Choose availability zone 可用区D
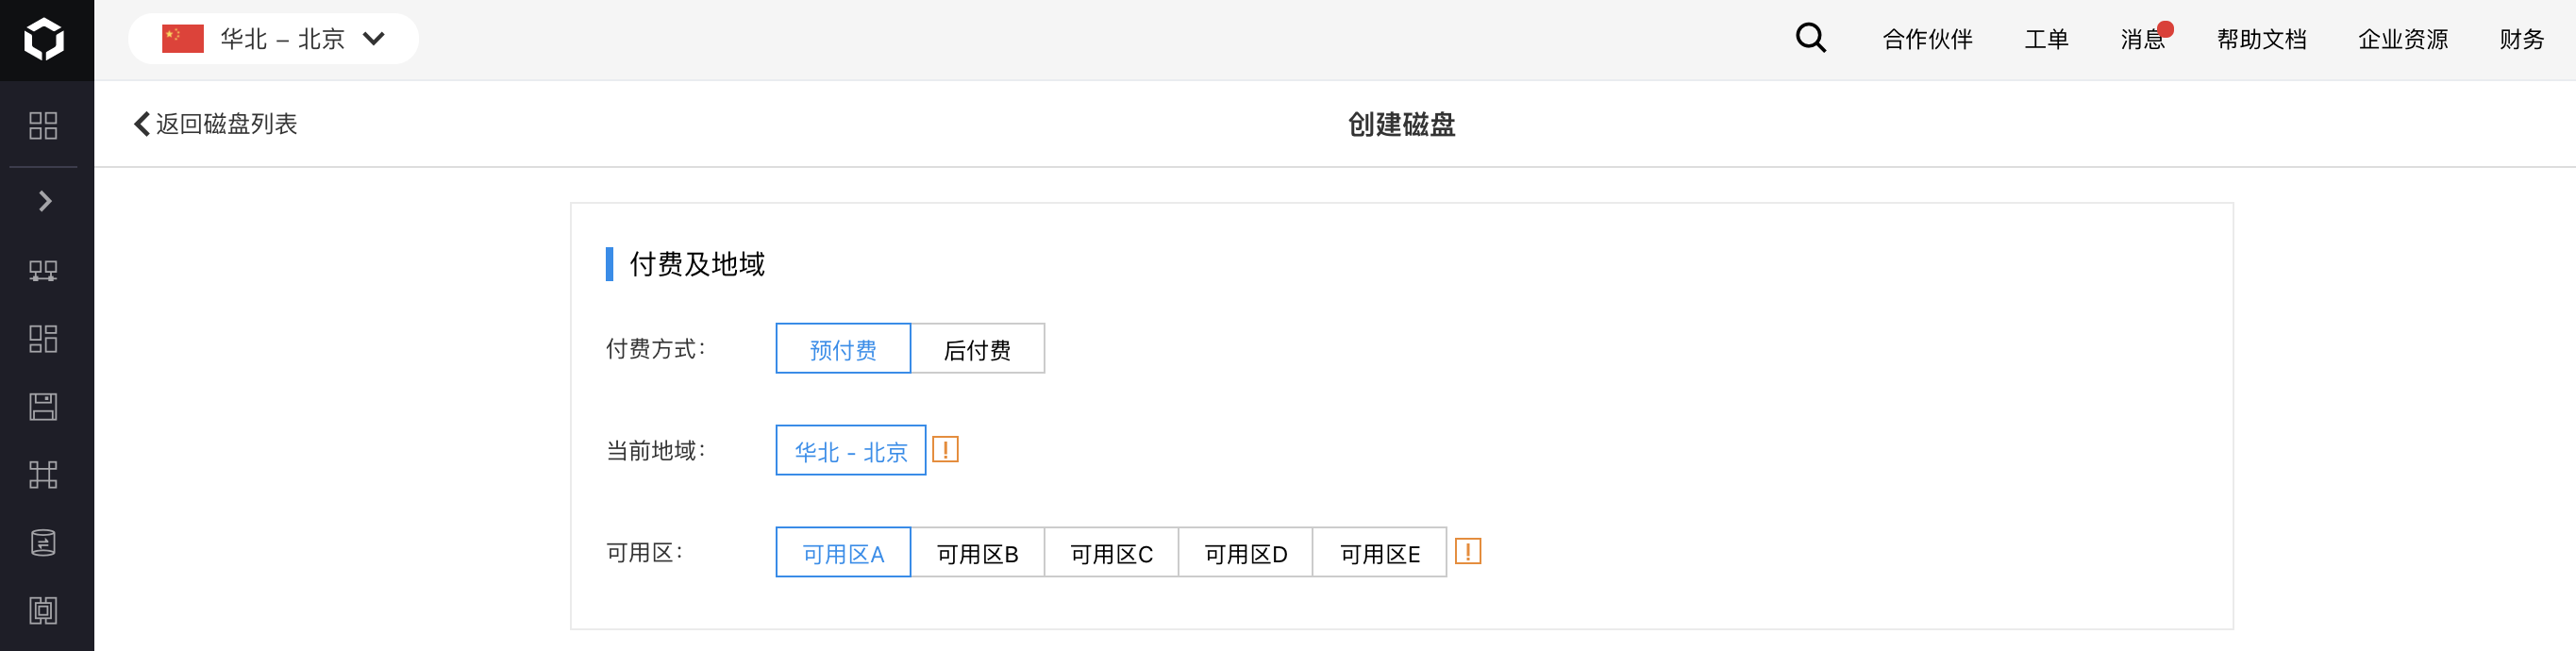The width and height of the screenshot is (2576, 651). 1245,553
